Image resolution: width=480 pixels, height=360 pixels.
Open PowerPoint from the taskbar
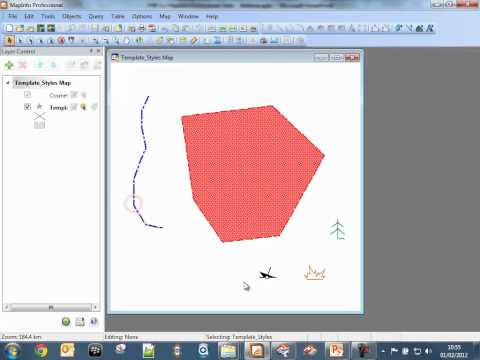click(x=336, y=351)
